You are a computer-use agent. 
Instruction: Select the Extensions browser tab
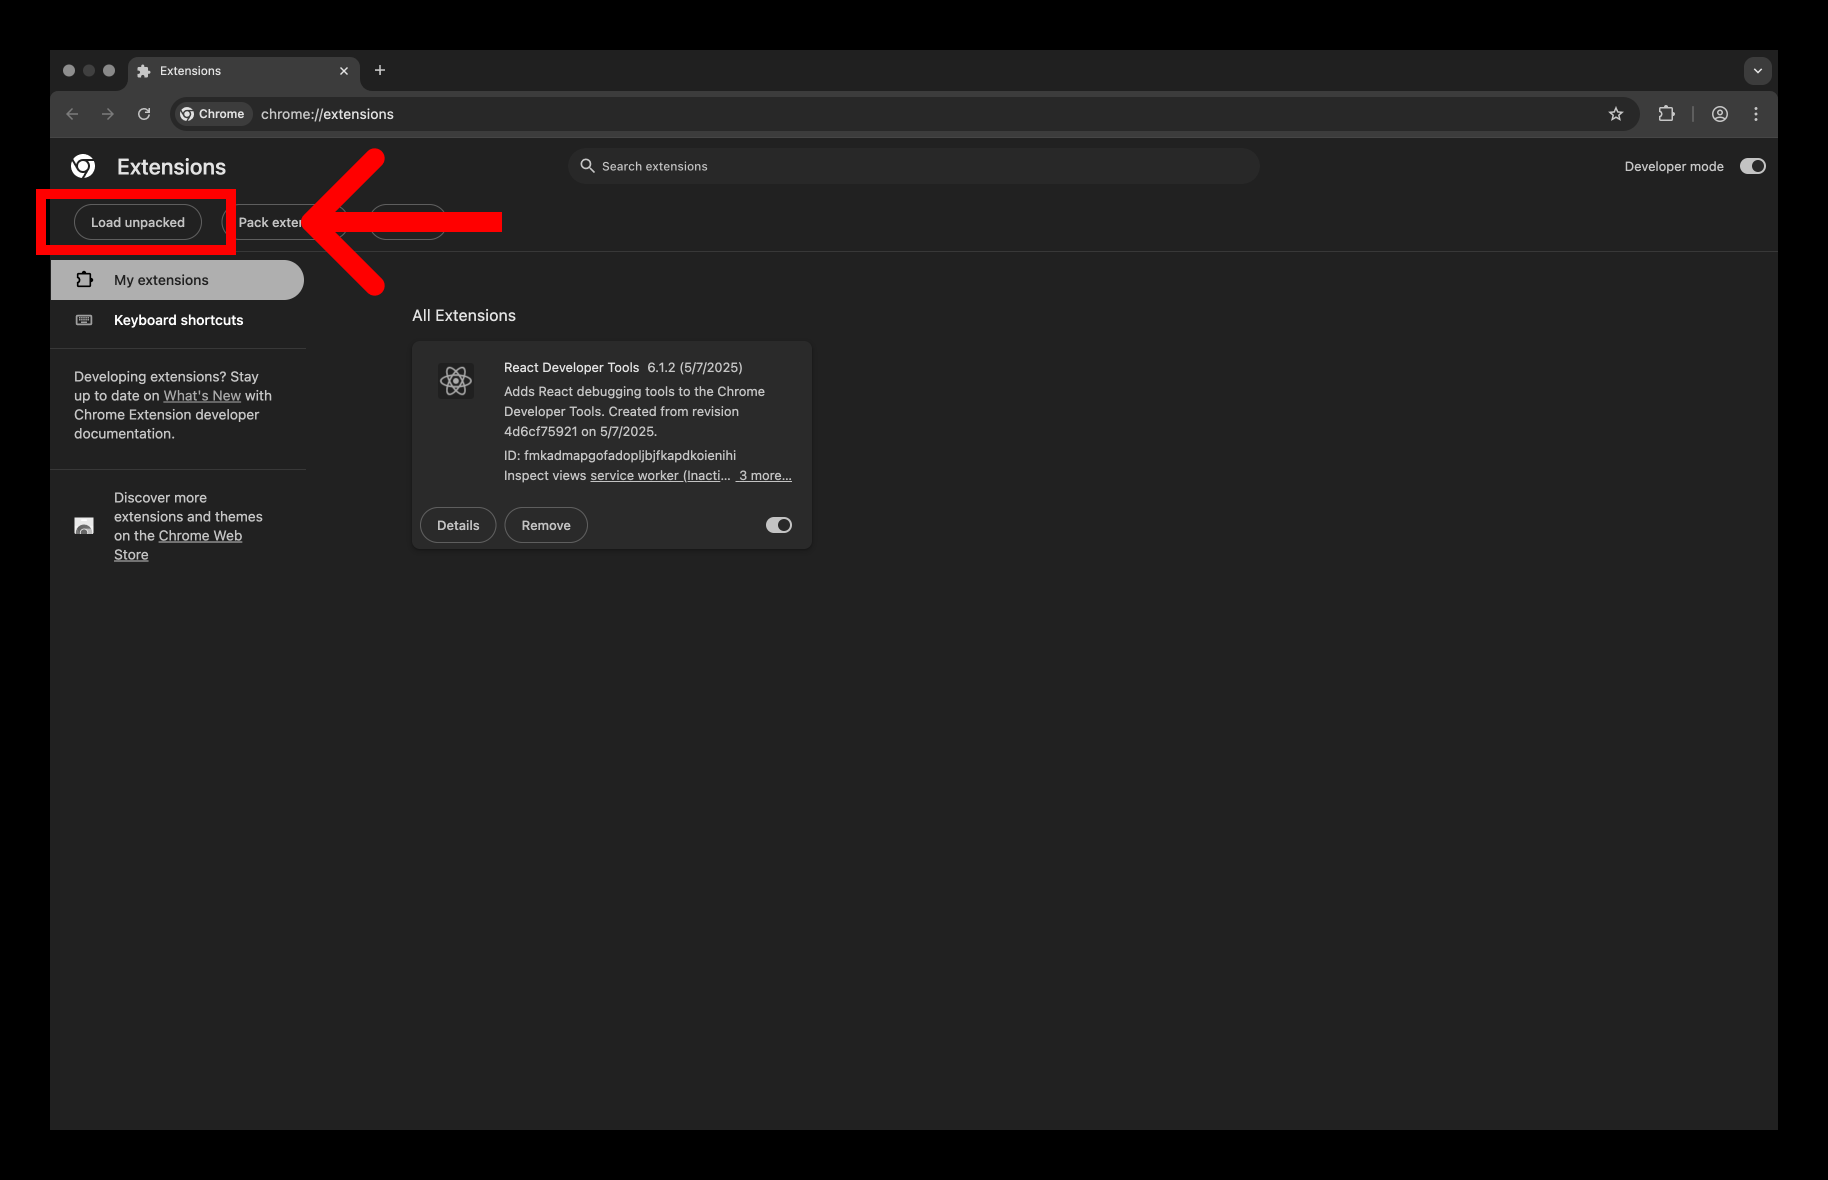[244, 71]
